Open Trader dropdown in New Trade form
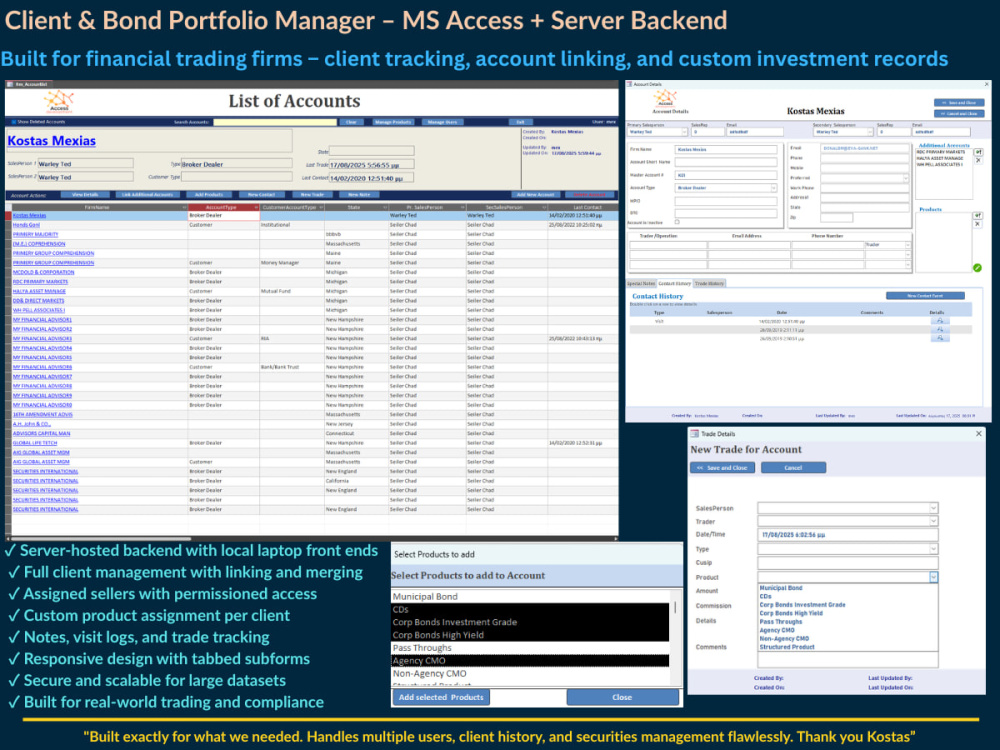Image resolution: width=1000 pixels, height=750 pixels. [x=933, y=521]
